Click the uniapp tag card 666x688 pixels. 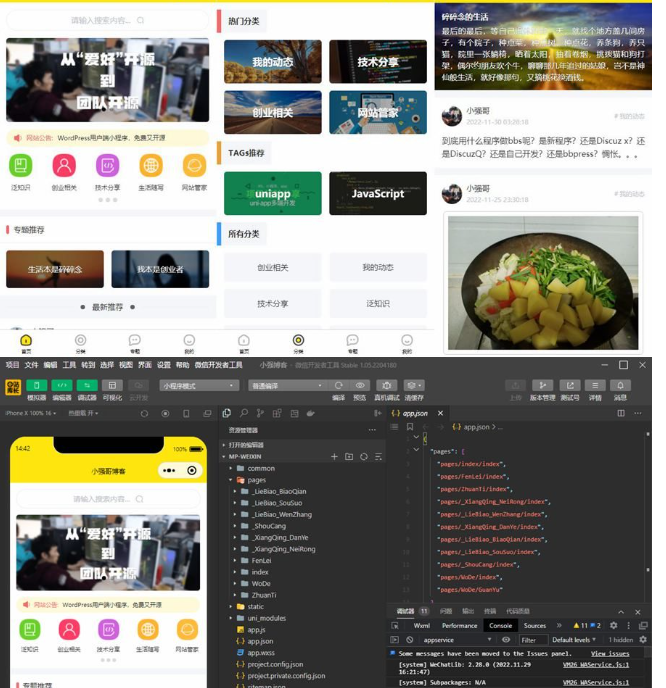point(272,193)
